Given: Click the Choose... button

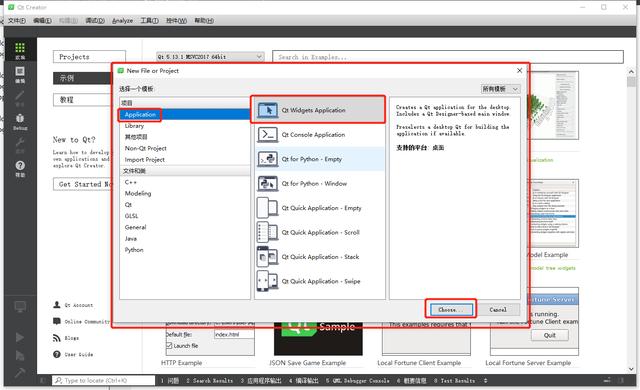Looking at the screenshot, I should tap(450, 310).
